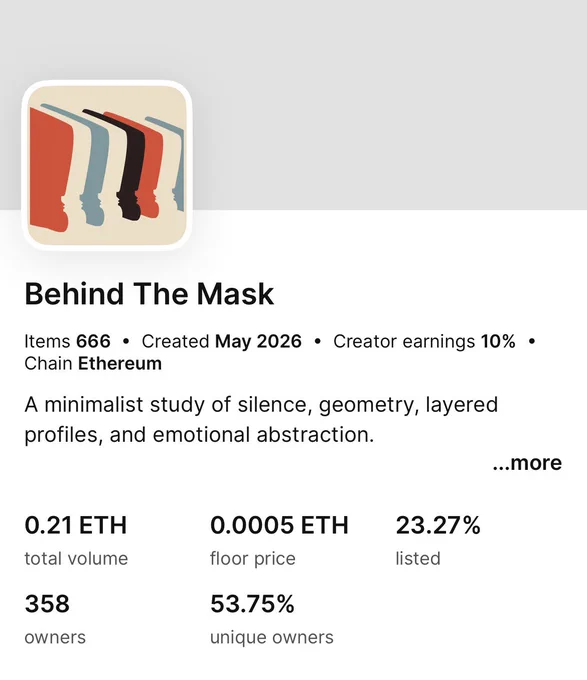Select the collection description text
Image resolution: width=587 pixels, height=680 pixels.
261,419
